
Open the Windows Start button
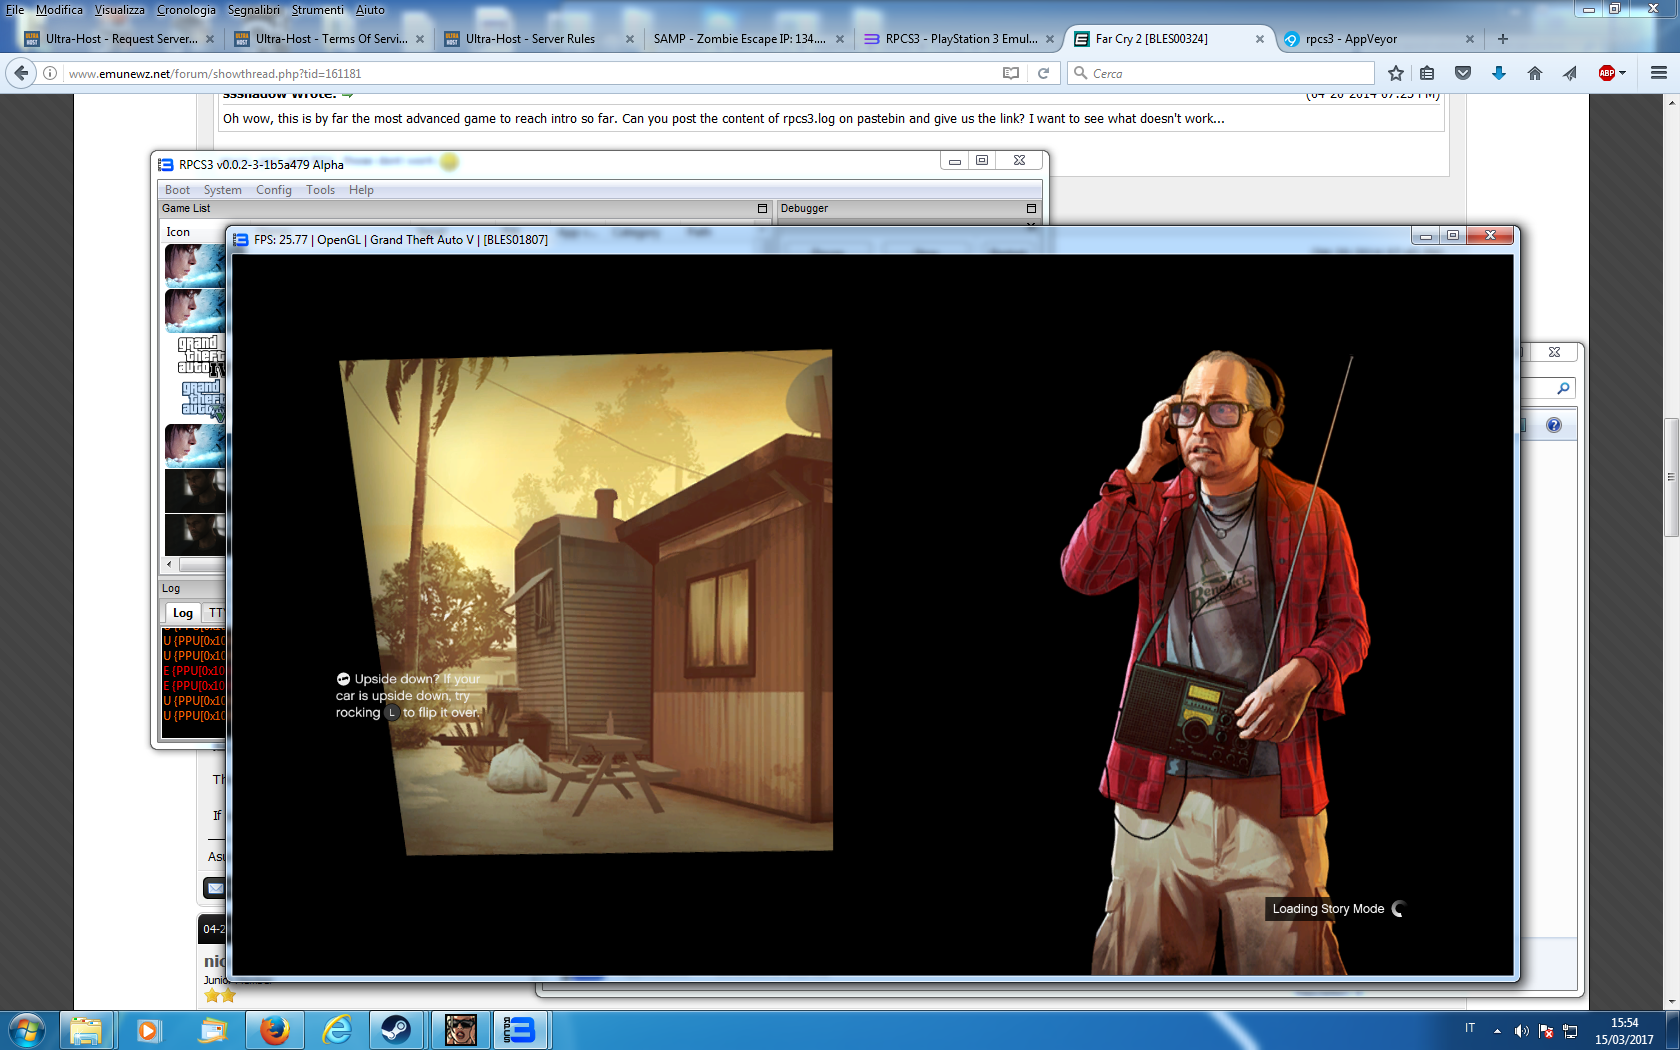click(x=26, y=1030)
